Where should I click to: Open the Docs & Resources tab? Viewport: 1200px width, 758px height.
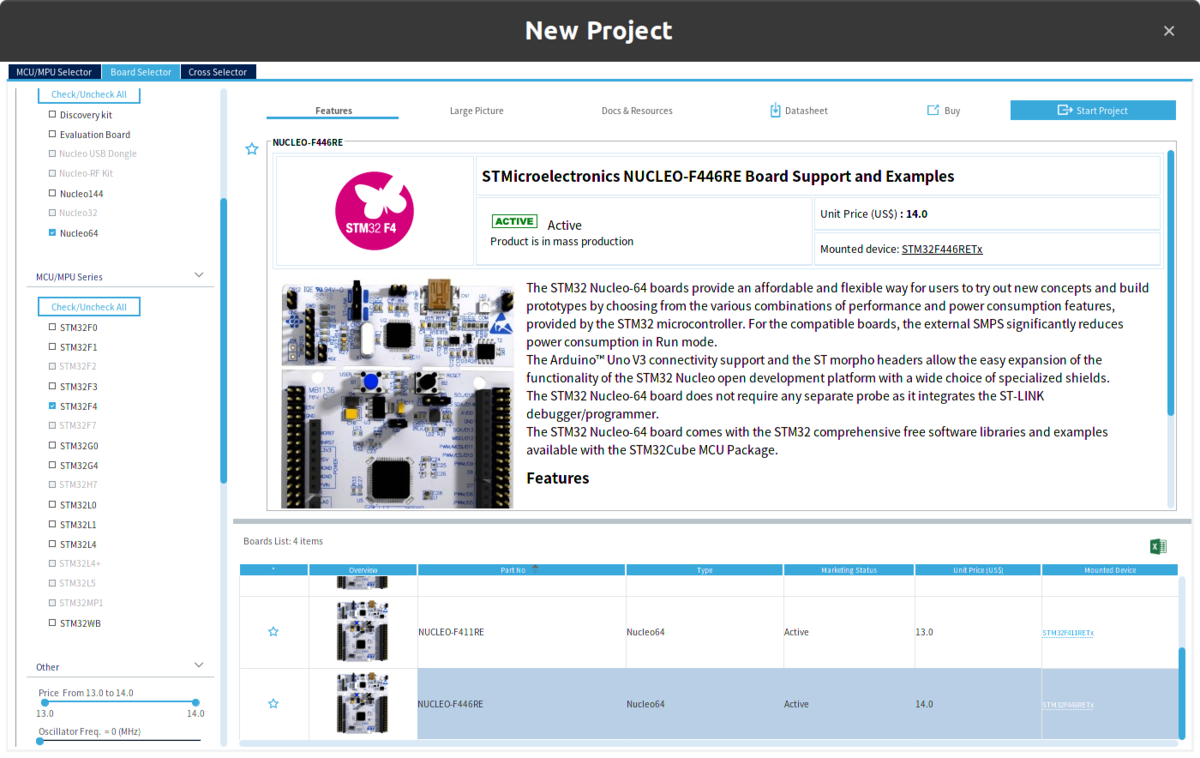[637, 110]
